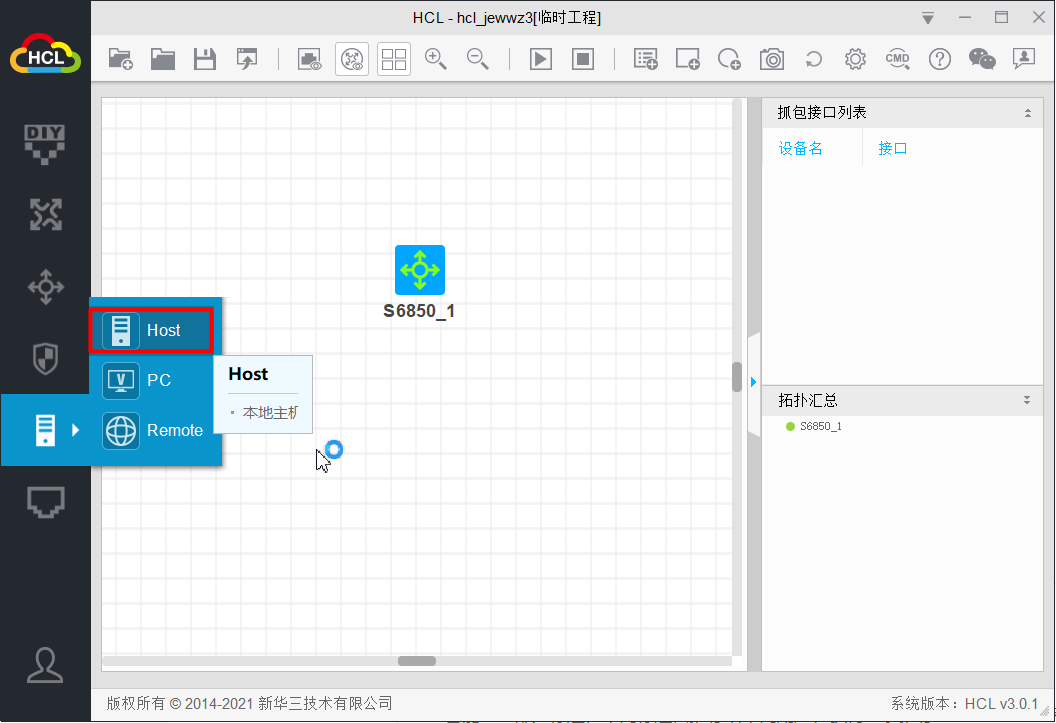Click the terminal devices sidebar category
The height and width of the screenshot is (723, 1056).
[x=45, y=429]
